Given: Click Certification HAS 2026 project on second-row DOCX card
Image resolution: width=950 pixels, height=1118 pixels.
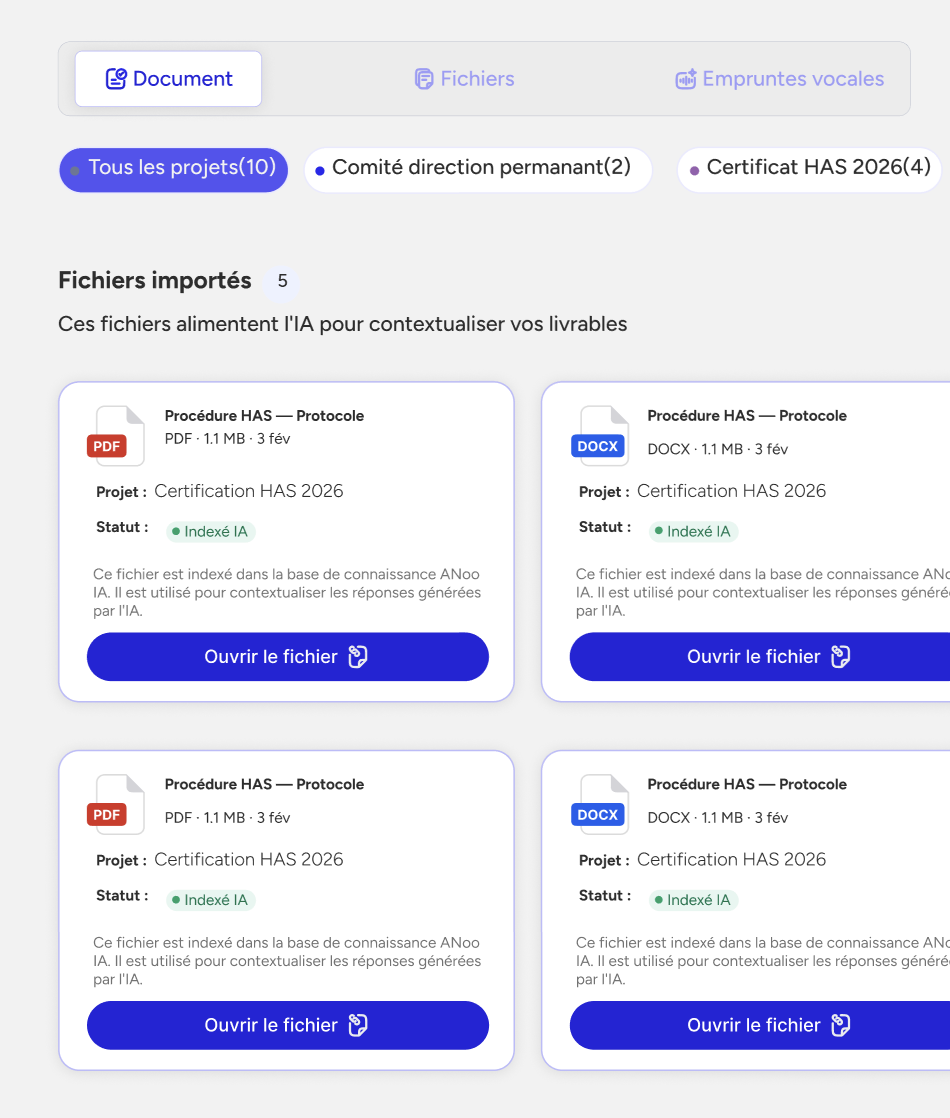Looking at the screenshot, I should (731, 860).
